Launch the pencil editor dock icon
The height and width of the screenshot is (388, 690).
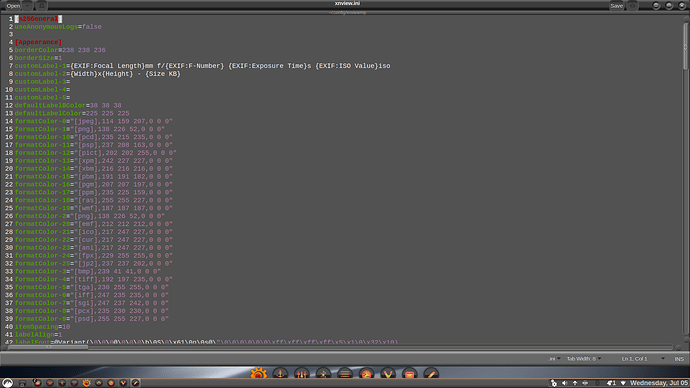pos(431,374)
